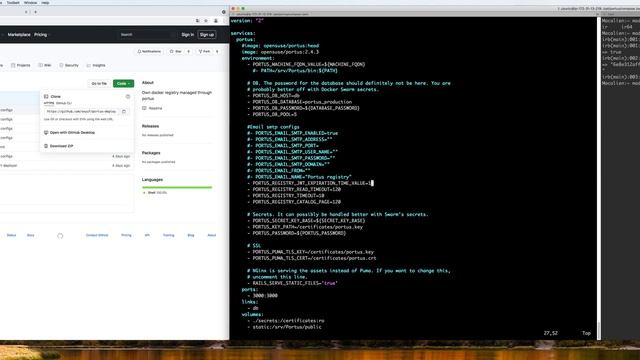Click the green Code dropdown button
Screen dimensions: 640x360
pos(123,83)
